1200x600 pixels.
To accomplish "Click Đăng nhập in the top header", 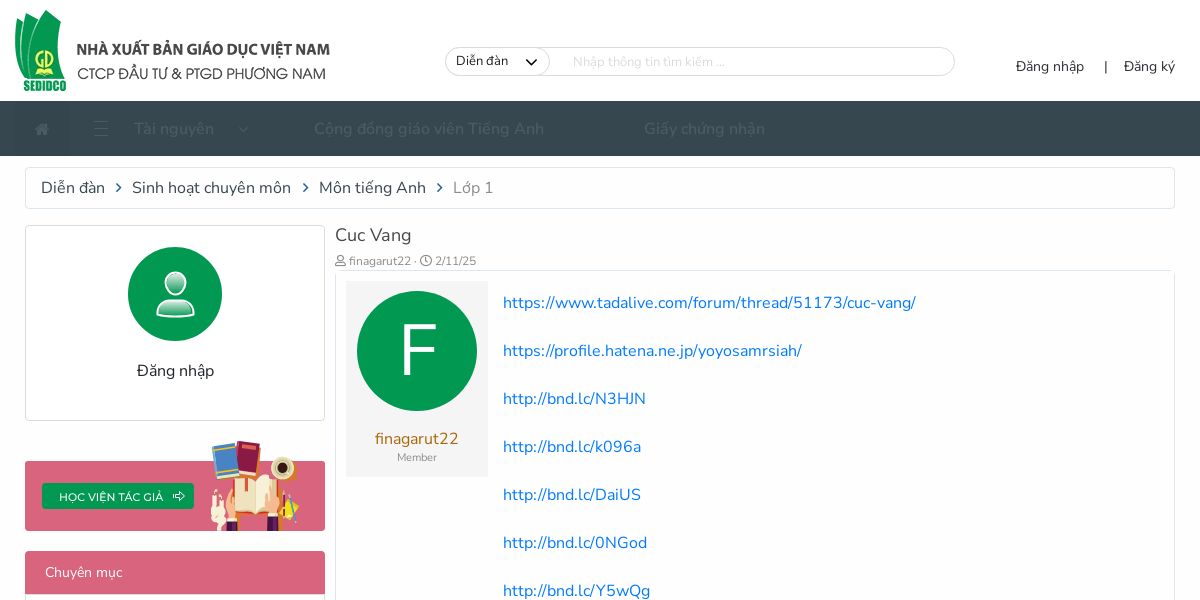I will pyautogui.click(x=1050, y=67).
